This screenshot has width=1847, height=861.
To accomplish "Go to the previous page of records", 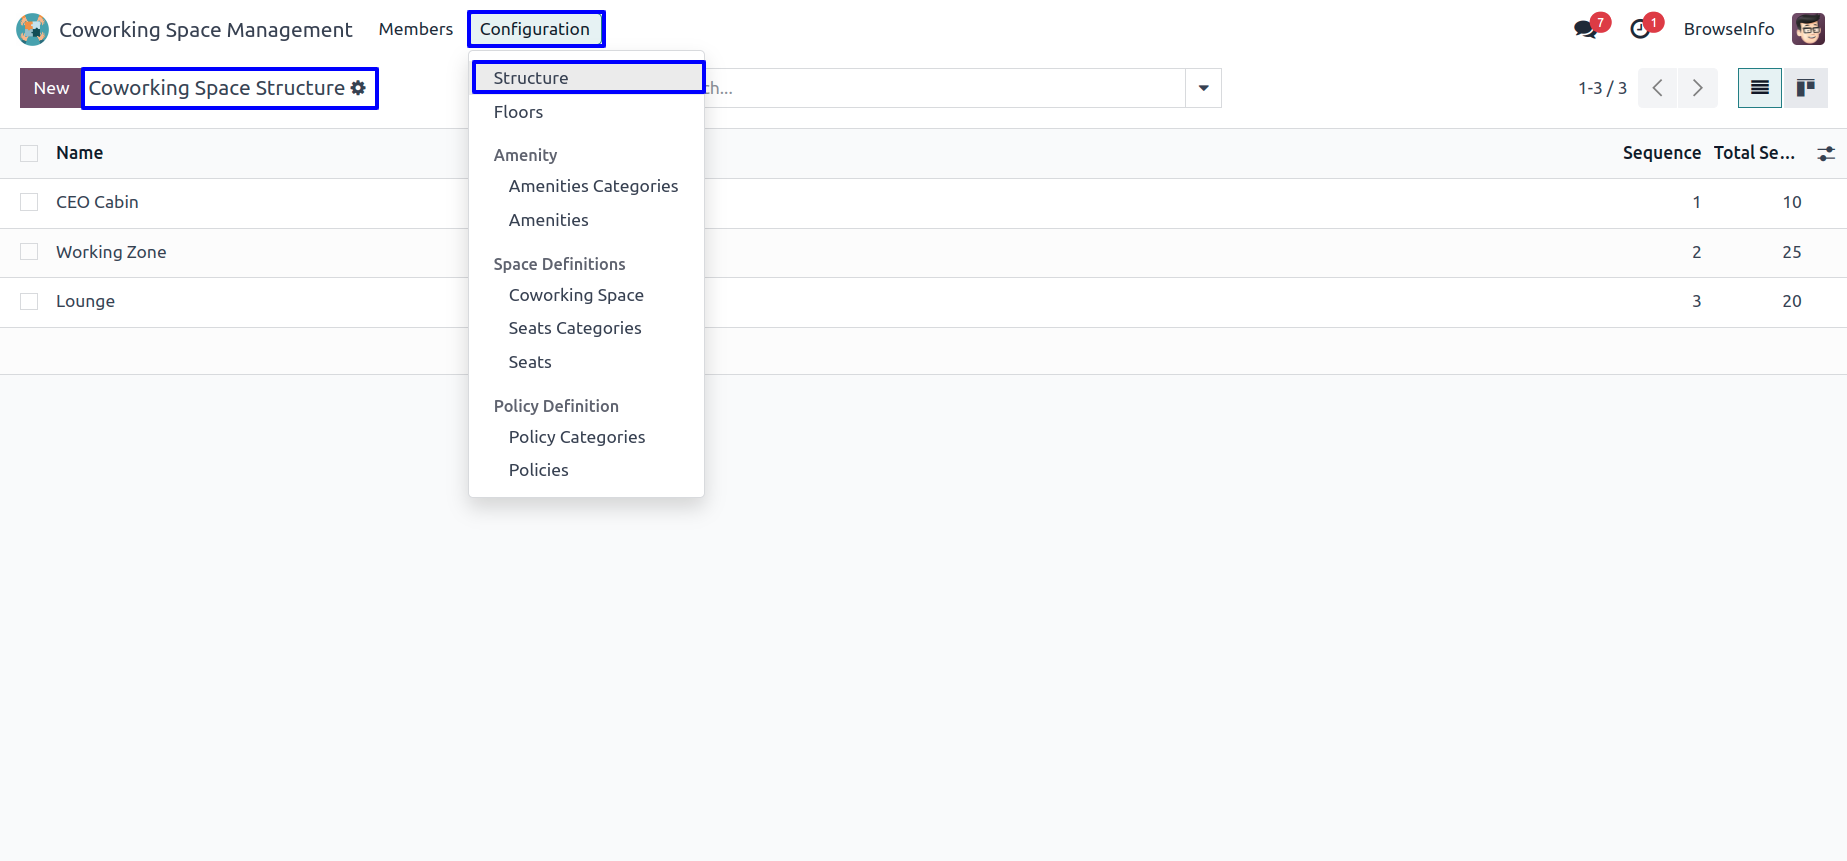I will 1657,88.
